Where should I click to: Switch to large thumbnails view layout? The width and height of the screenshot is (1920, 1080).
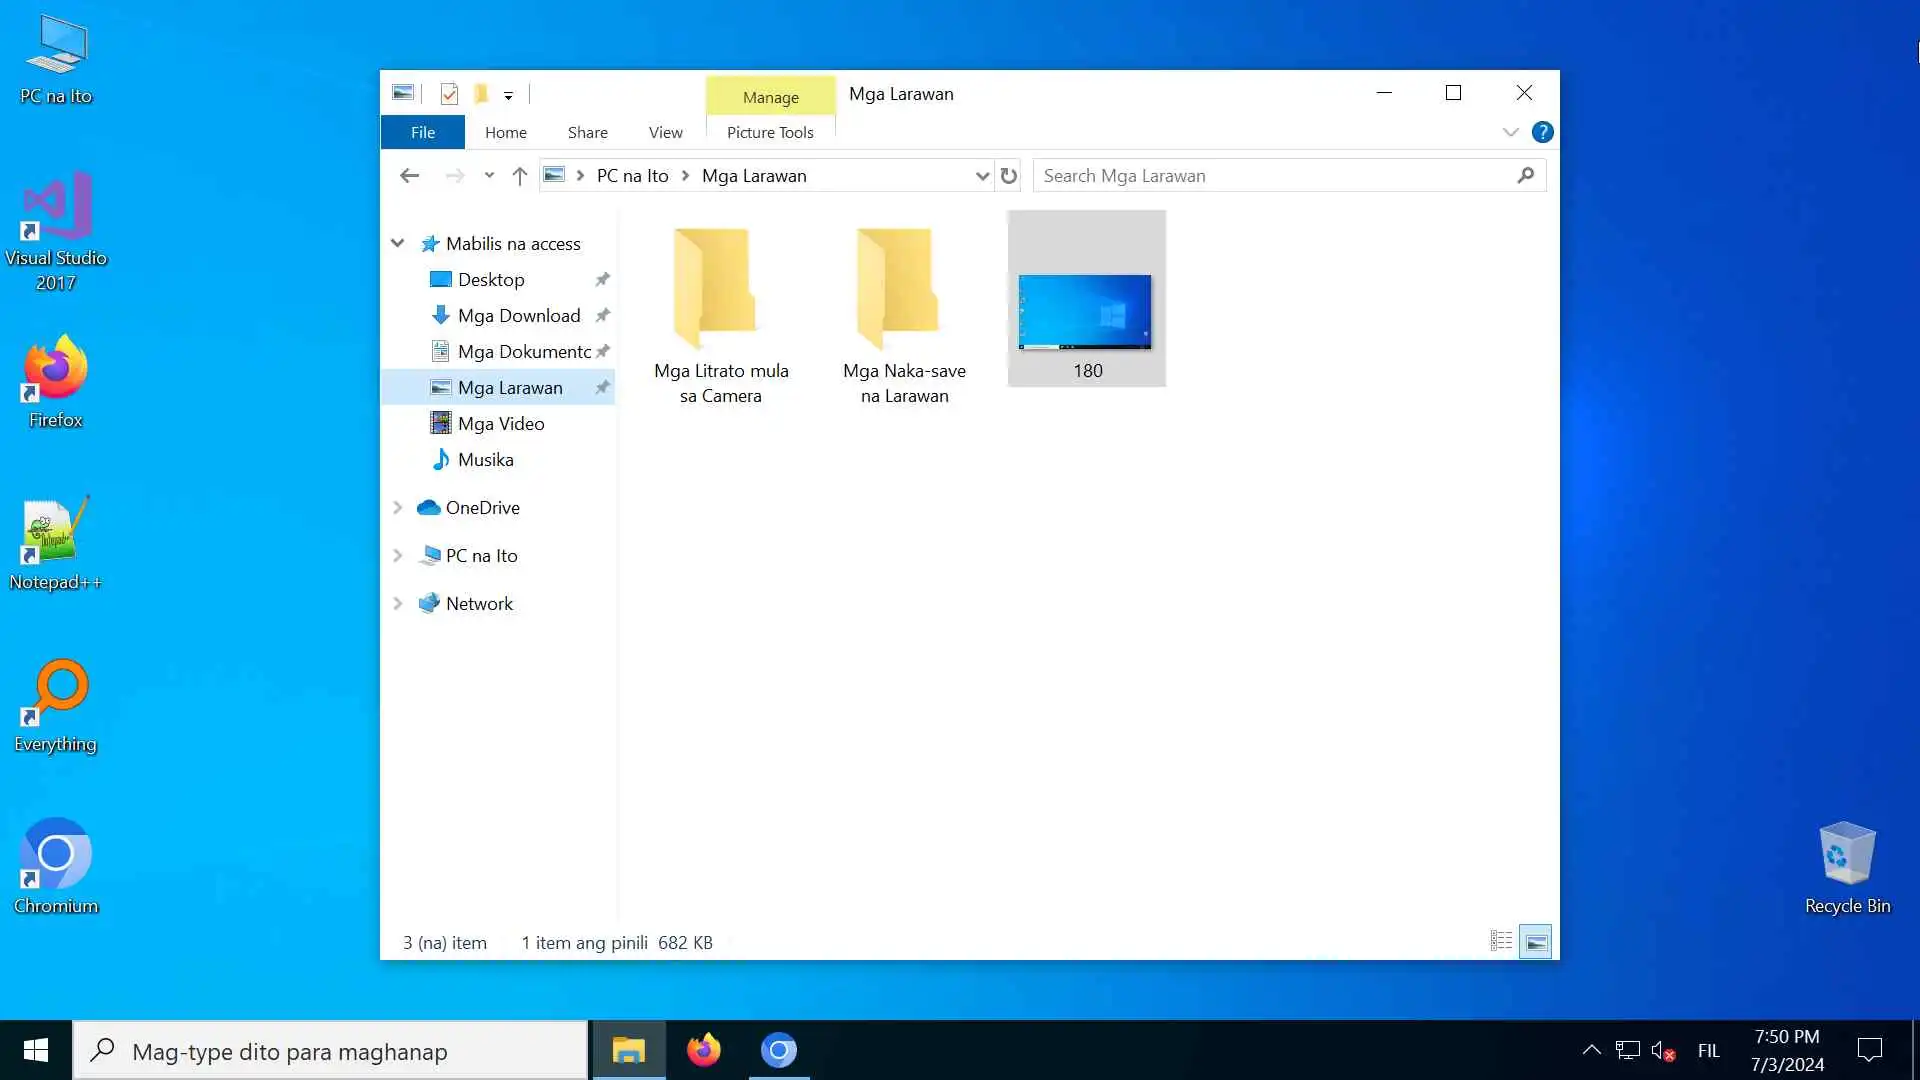(1536, 941)
